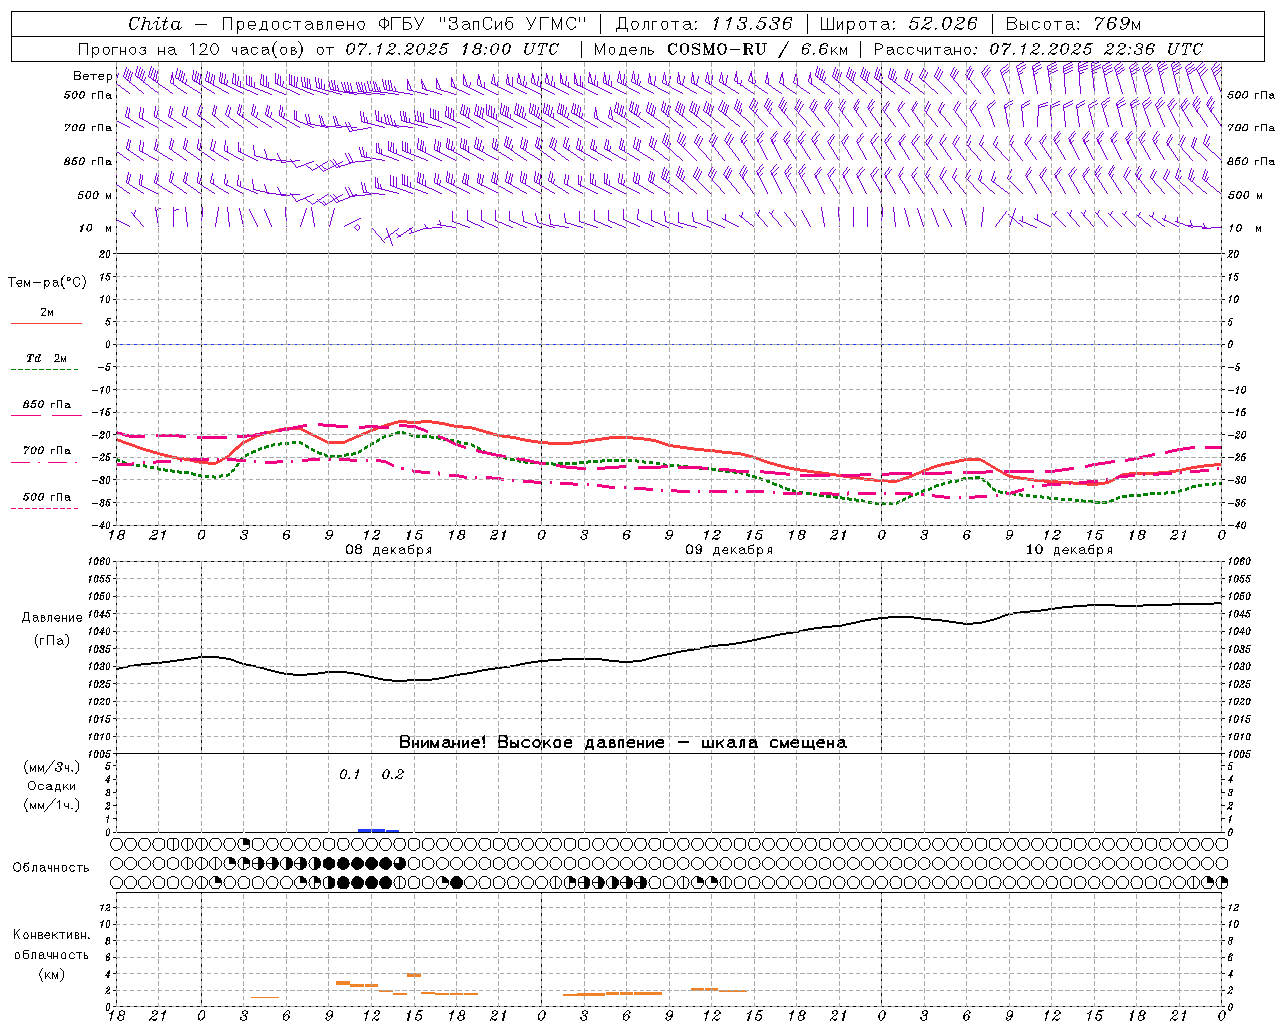Click the "700 гПа" temperature legend entry
This screenshot has width=1280, height=1024.
tap(46, 451)
